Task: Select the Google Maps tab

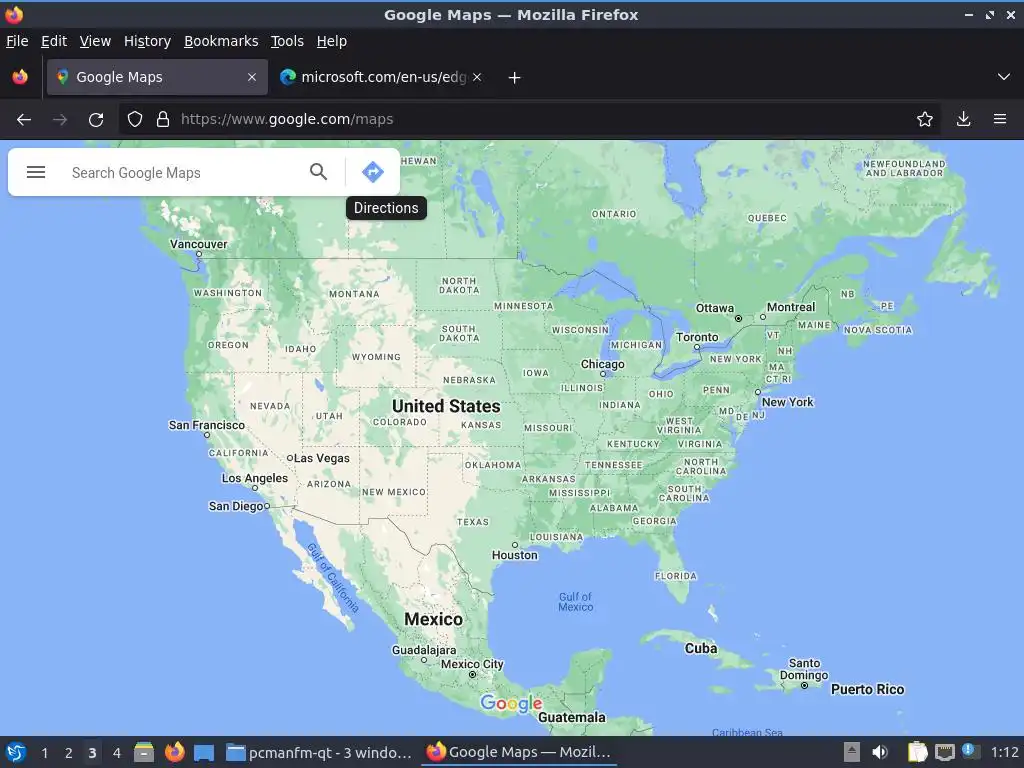Action: (157, 77)
